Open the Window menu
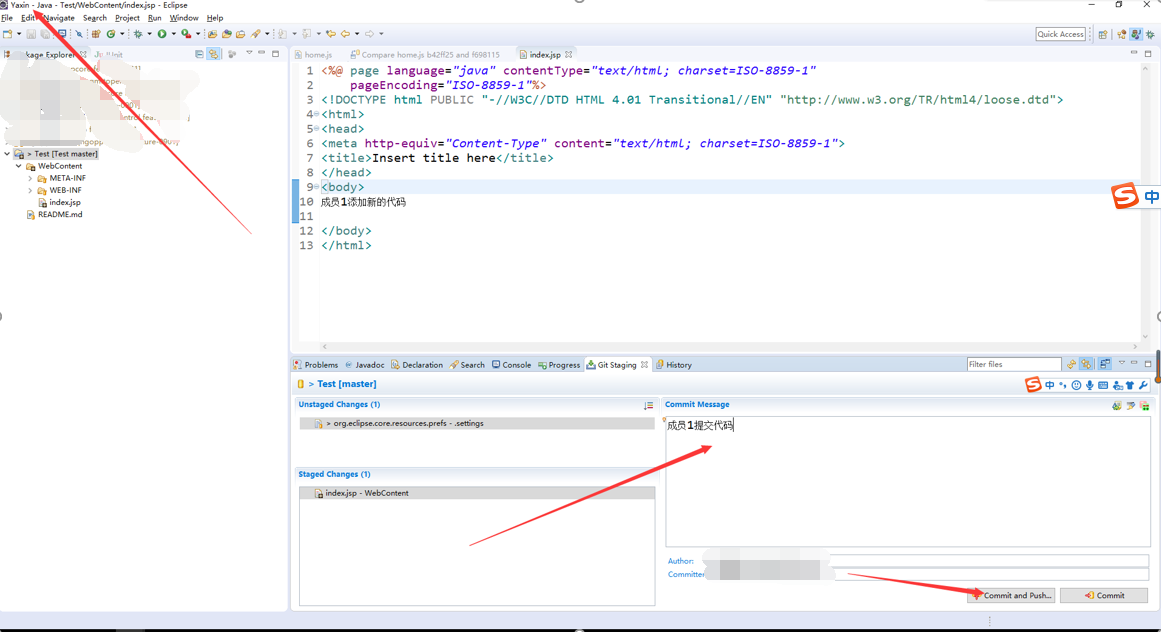 184,18
